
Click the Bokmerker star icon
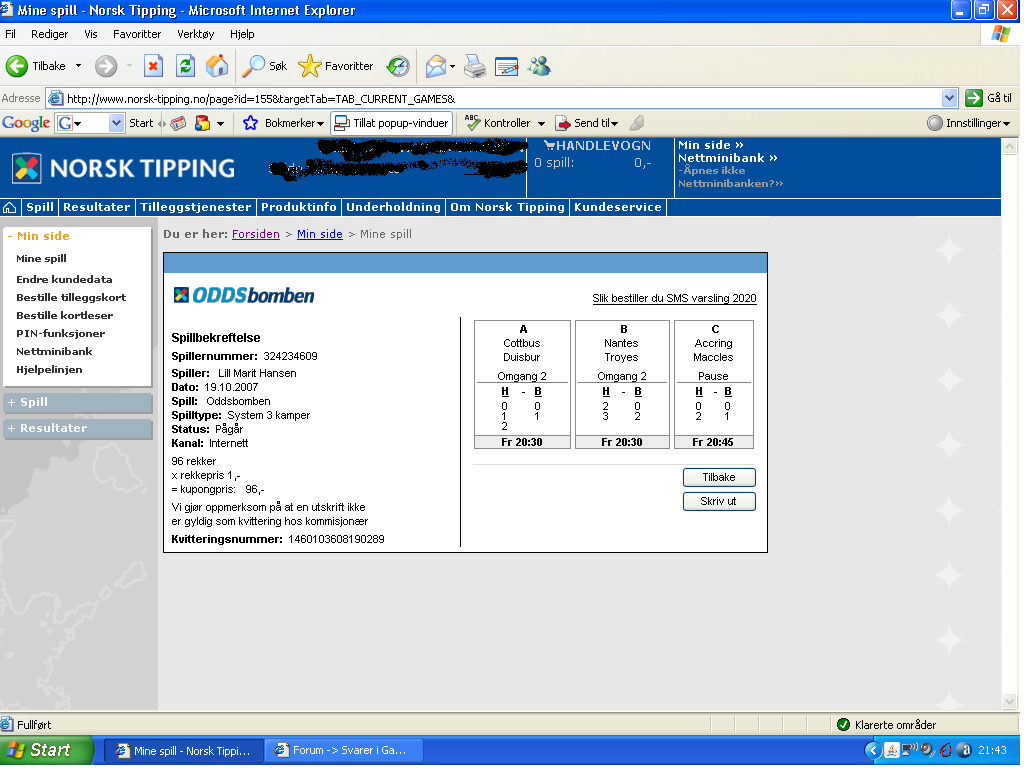(x=250, y=123)
